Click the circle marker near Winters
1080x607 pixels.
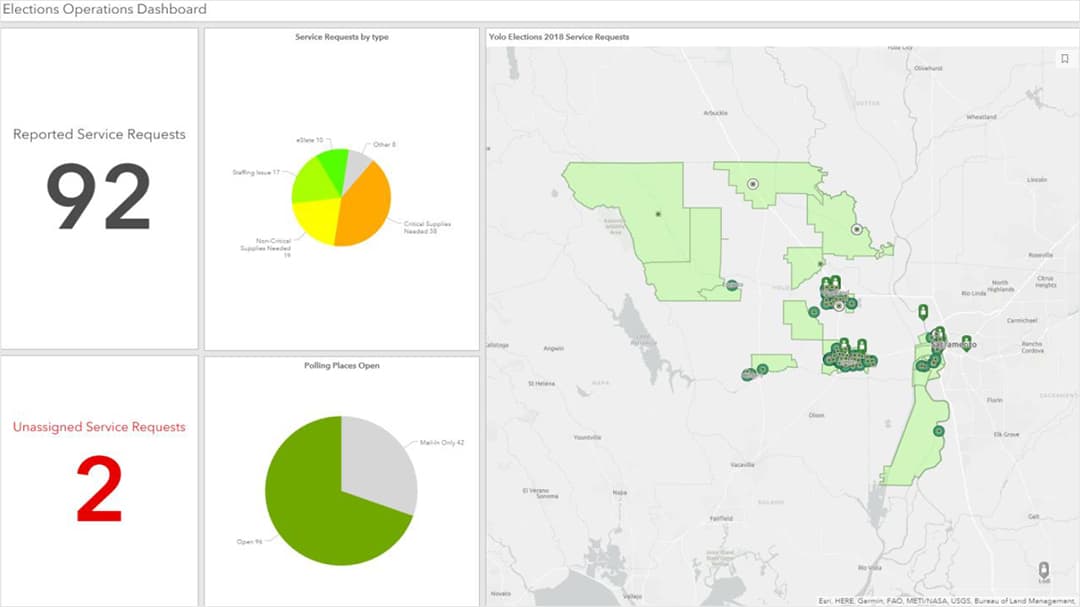coord(762,370)
